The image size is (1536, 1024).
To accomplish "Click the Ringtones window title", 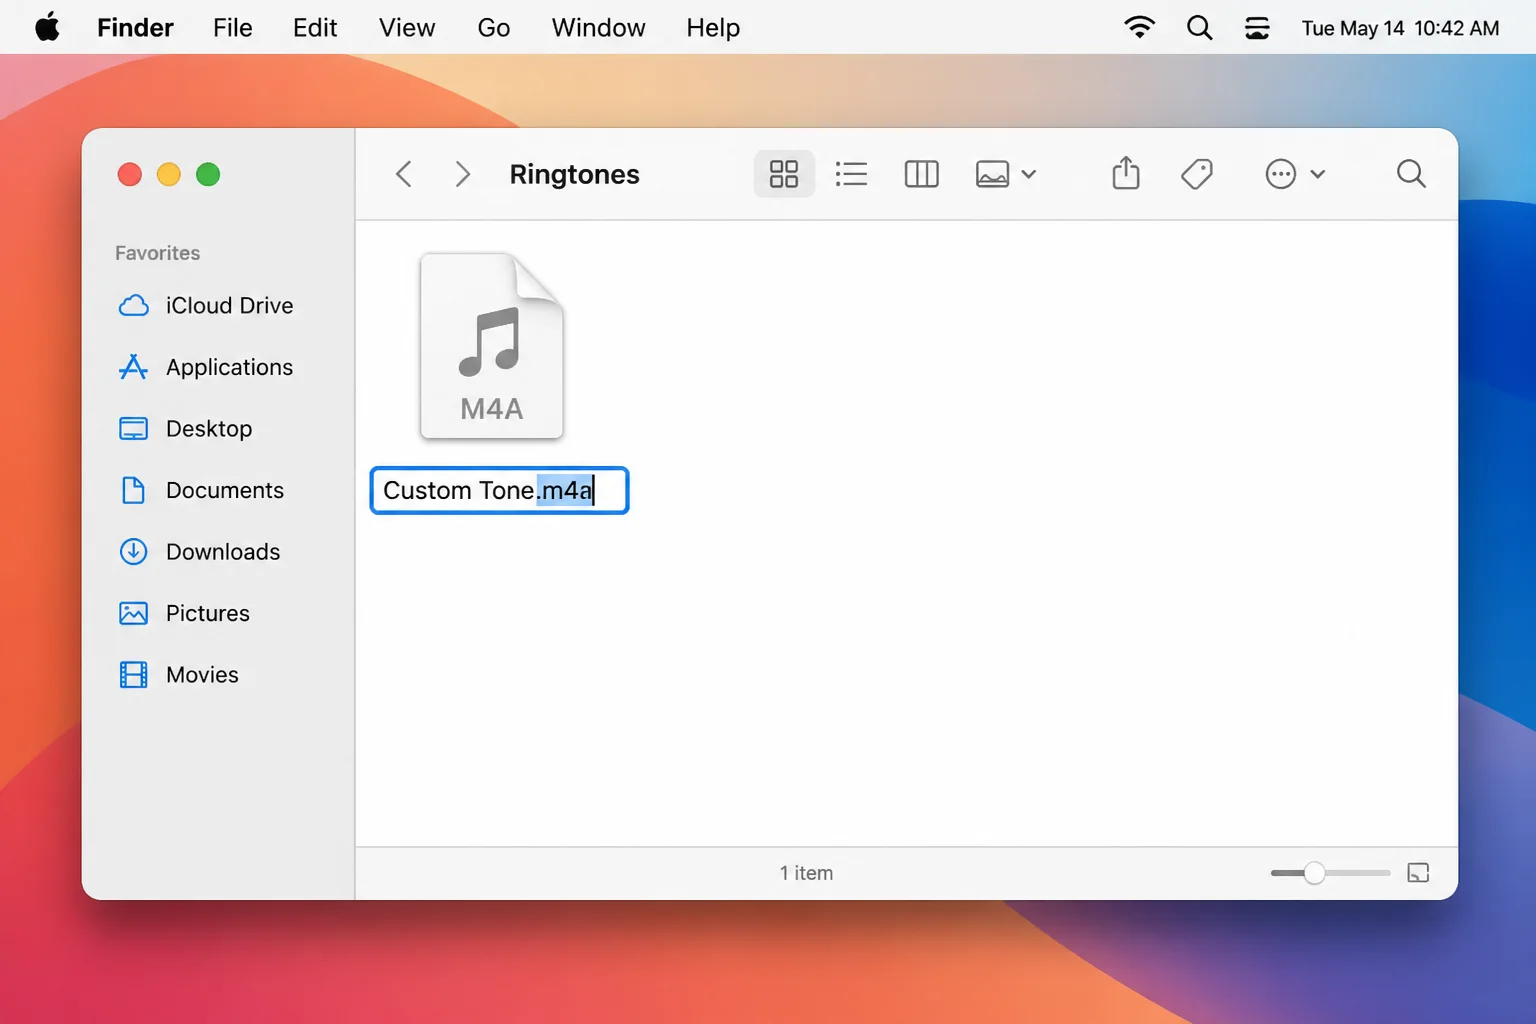I will 574,174.
